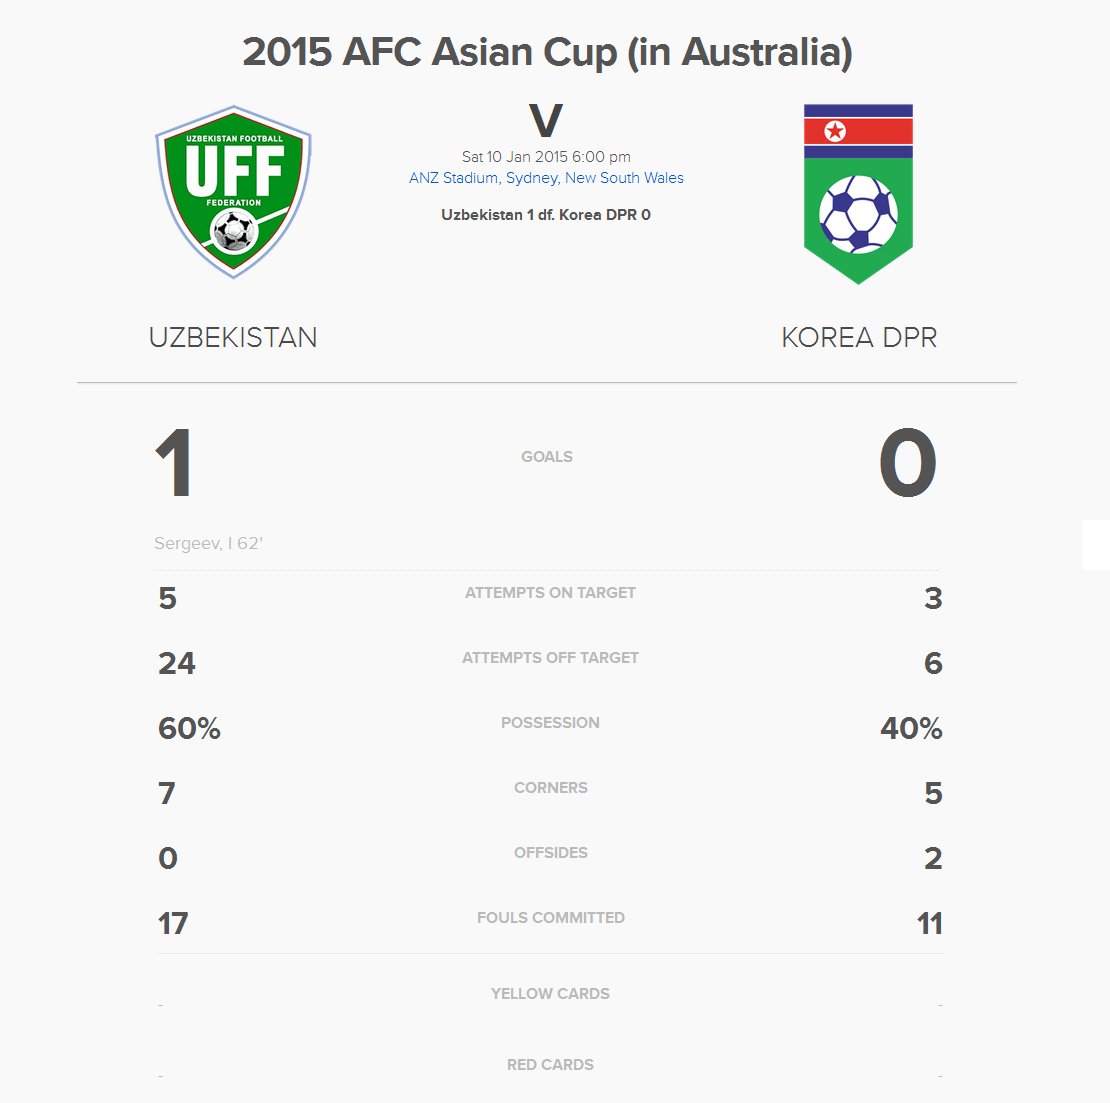
Task: Click the large 'V' versus symbol
Action: pyautogui.click(x=546, y=122)
